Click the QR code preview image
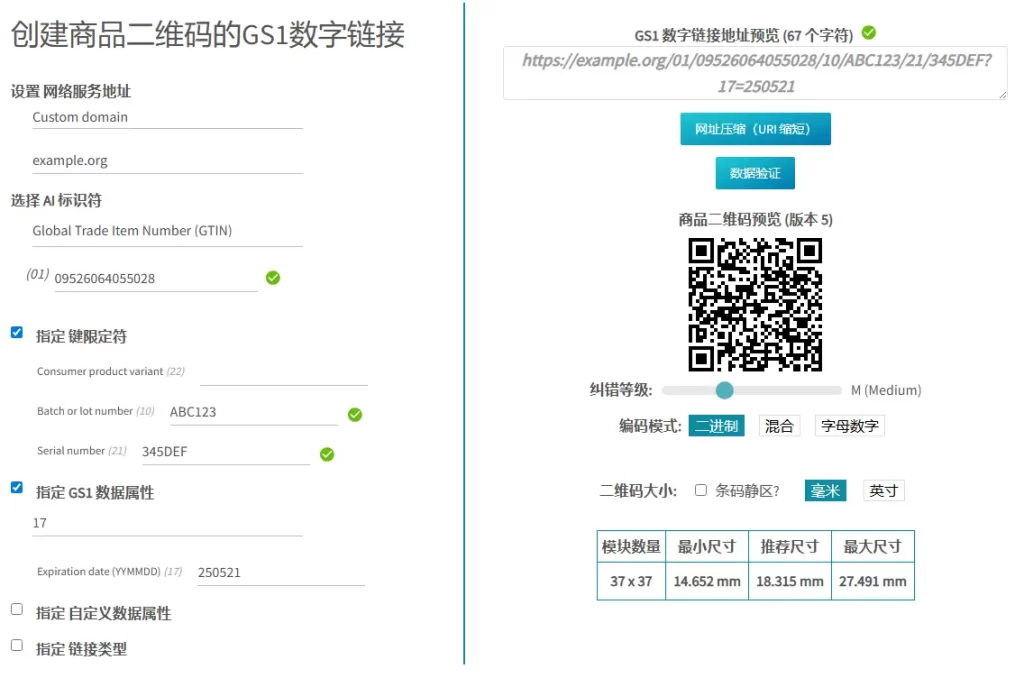Image resolution: width=1024 pixels, height=678 pixels. (755, 305)
